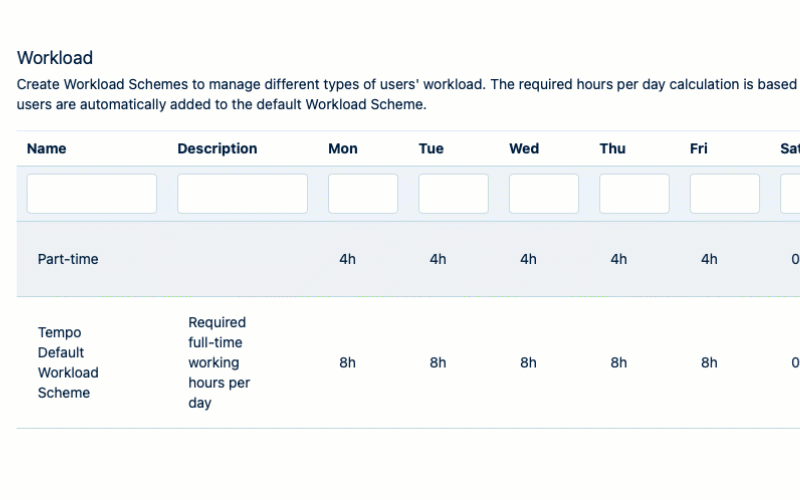
Task: Open the Part-time workload scheme
Action: [x=68, y=259]
